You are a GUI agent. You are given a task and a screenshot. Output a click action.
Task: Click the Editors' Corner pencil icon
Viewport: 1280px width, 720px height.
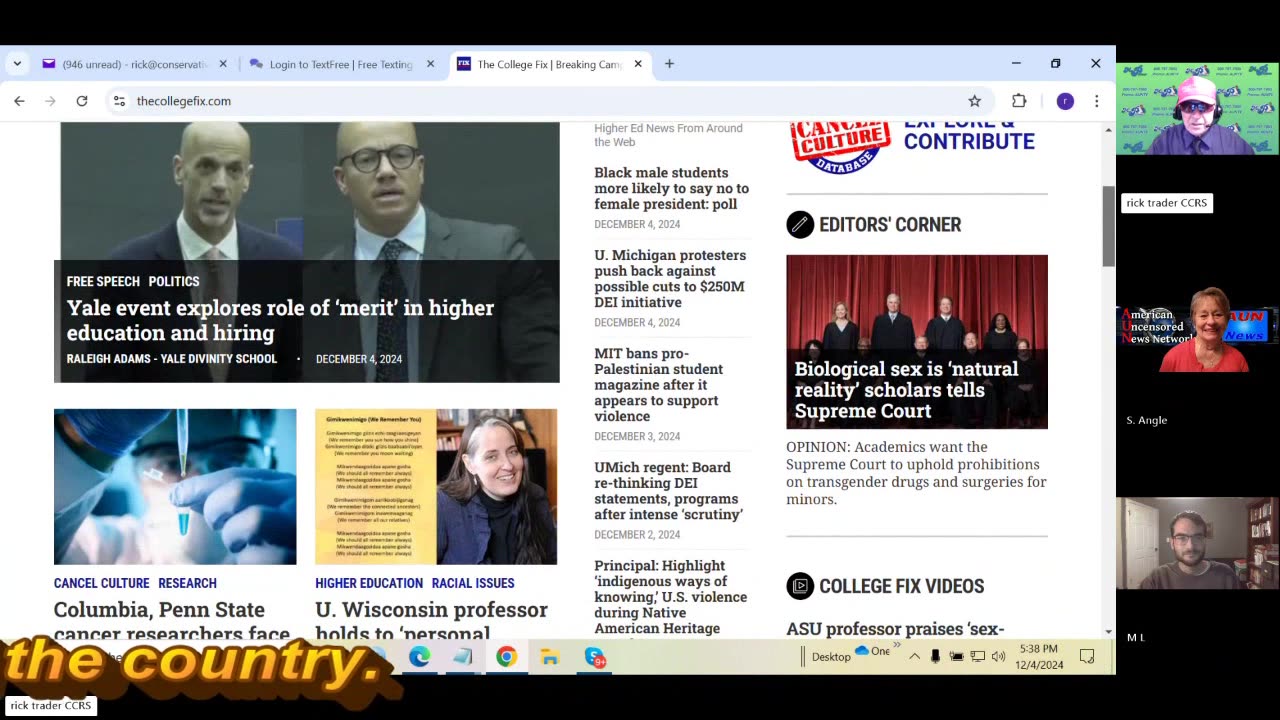click(800, 224)
